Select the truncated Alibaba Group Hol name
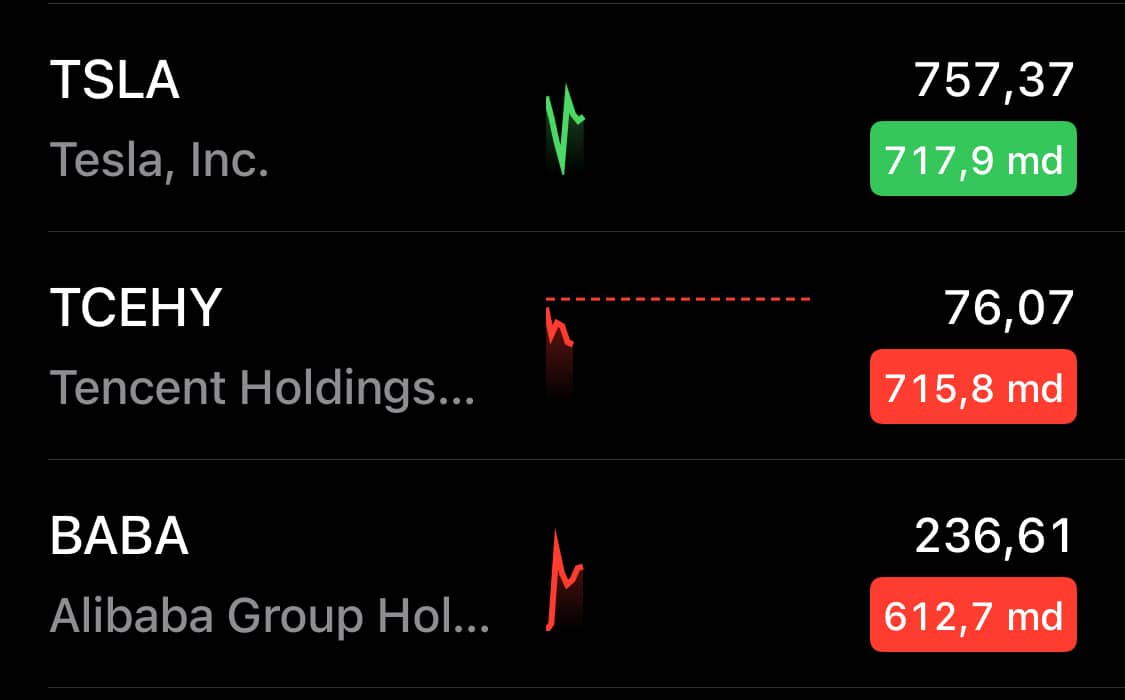This screenshot has height=700, width=1125. tap(270, 615)
